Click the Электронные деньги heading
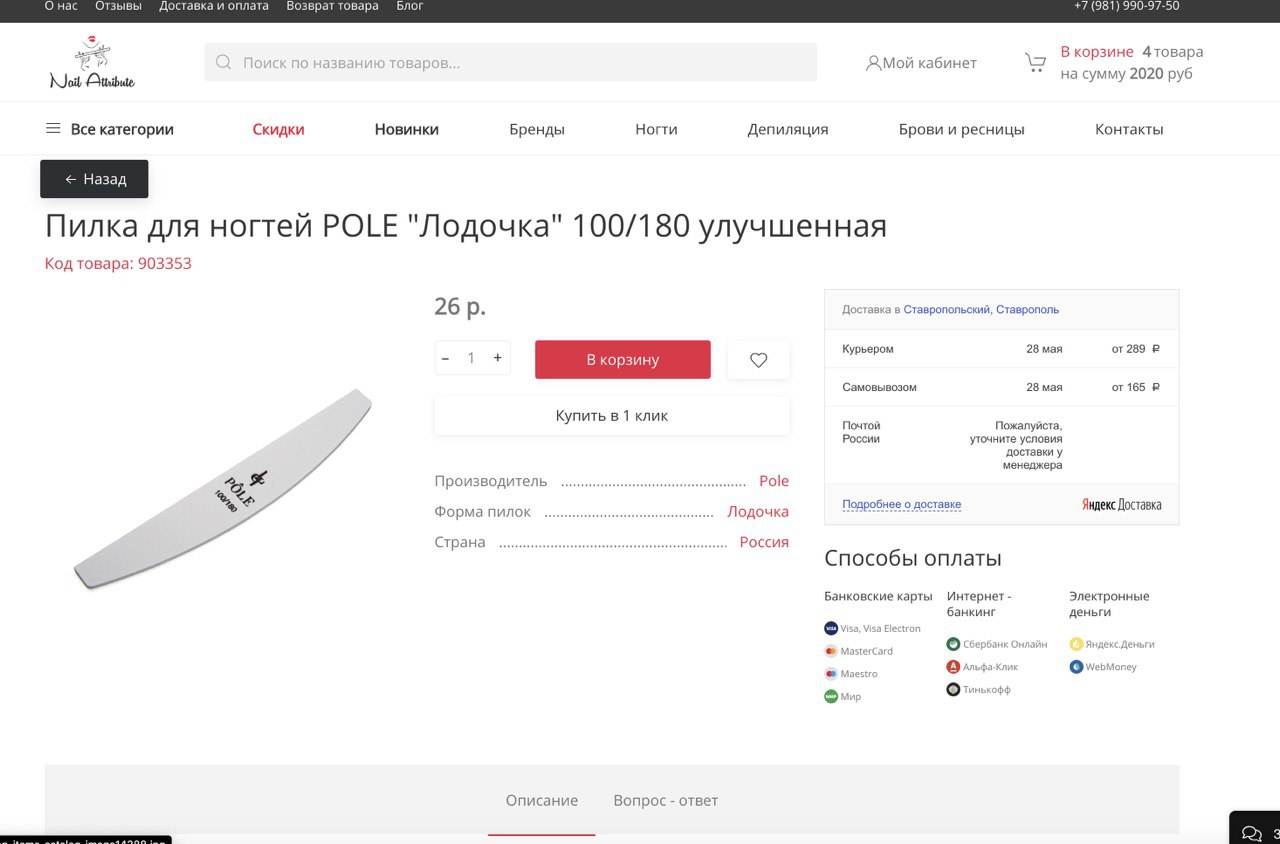 pyautogui.click(x=1109, y=604)
